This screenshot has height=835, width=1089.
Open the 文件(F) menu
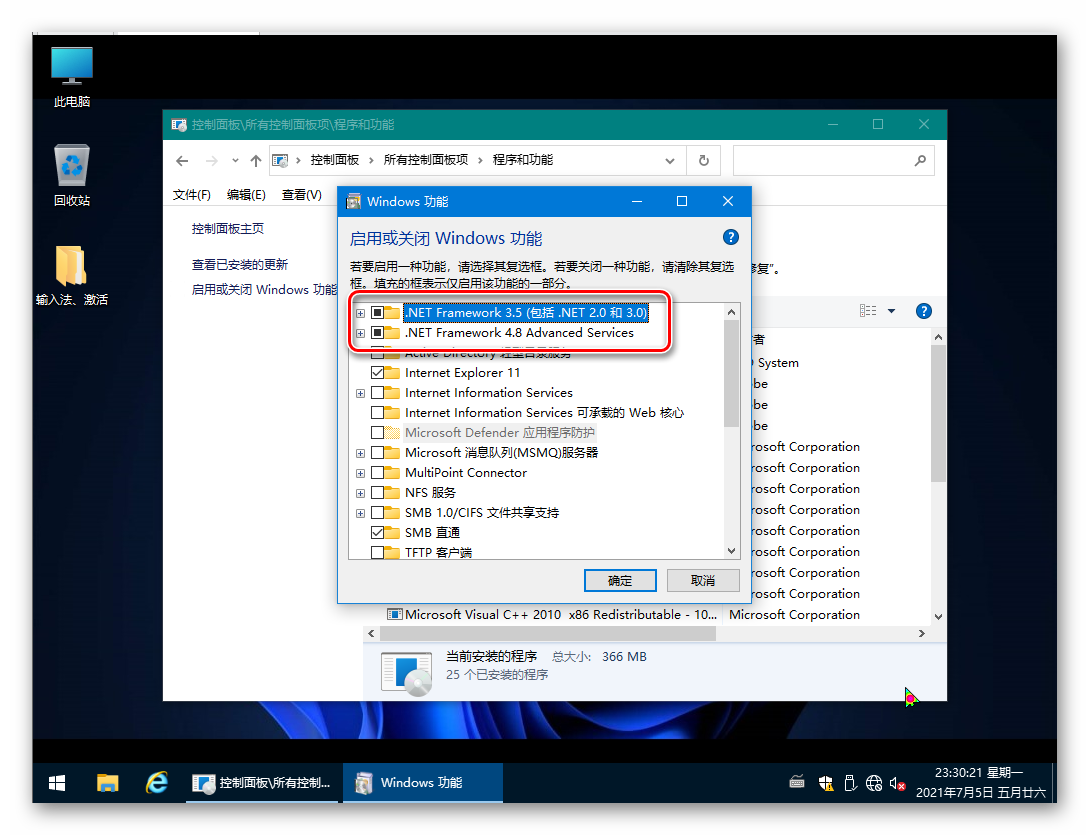tap(192, 195)
